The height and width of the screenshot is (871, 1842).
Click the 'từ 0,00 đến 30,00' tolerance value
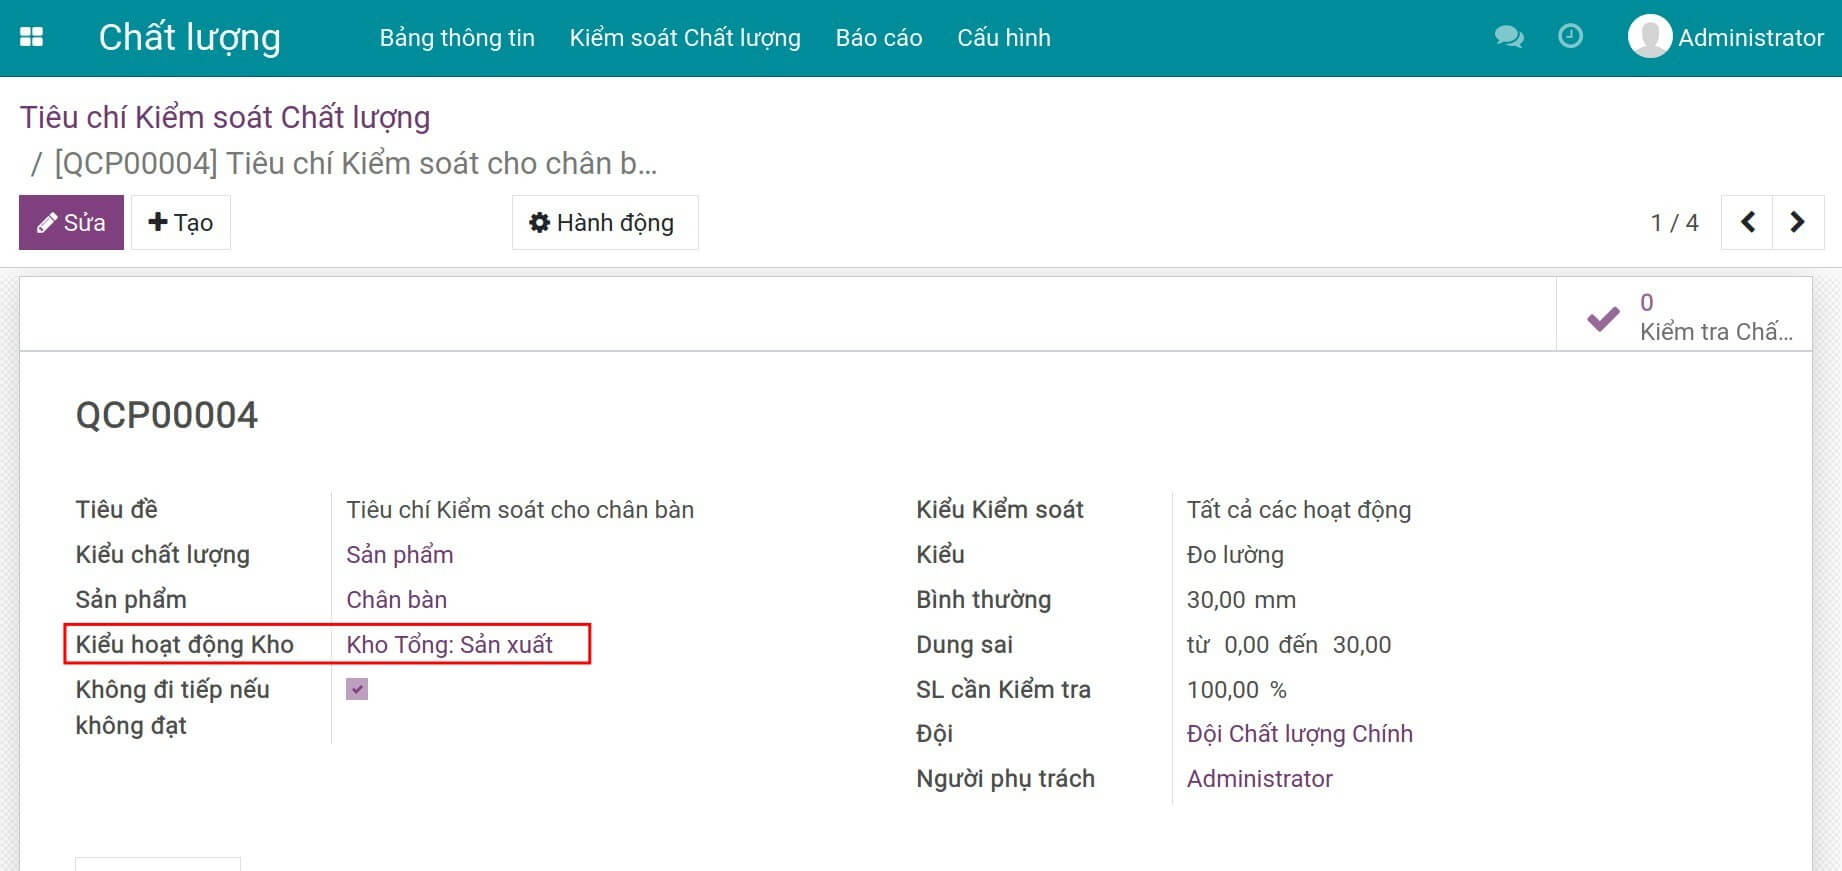pyautogui.click(x=1289, y=645)
